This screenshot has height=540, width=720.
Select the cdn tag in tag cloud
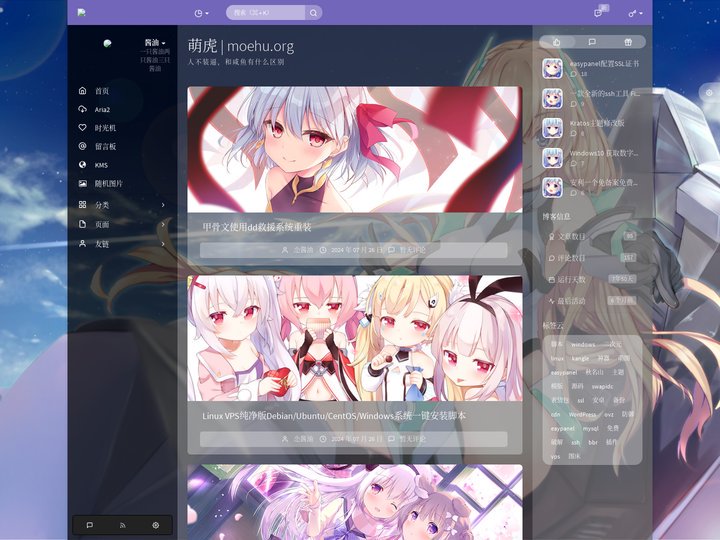tap(556, 414)
